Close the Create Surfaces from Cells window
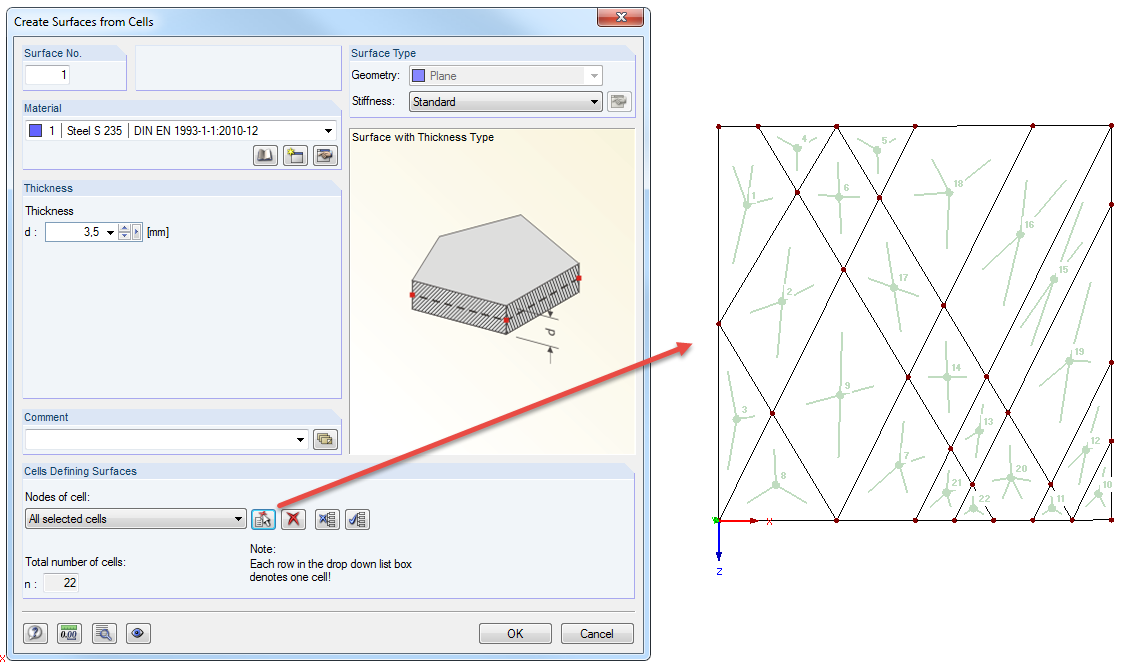Viewport: 1130px width, 669px height. click(620, 17)
